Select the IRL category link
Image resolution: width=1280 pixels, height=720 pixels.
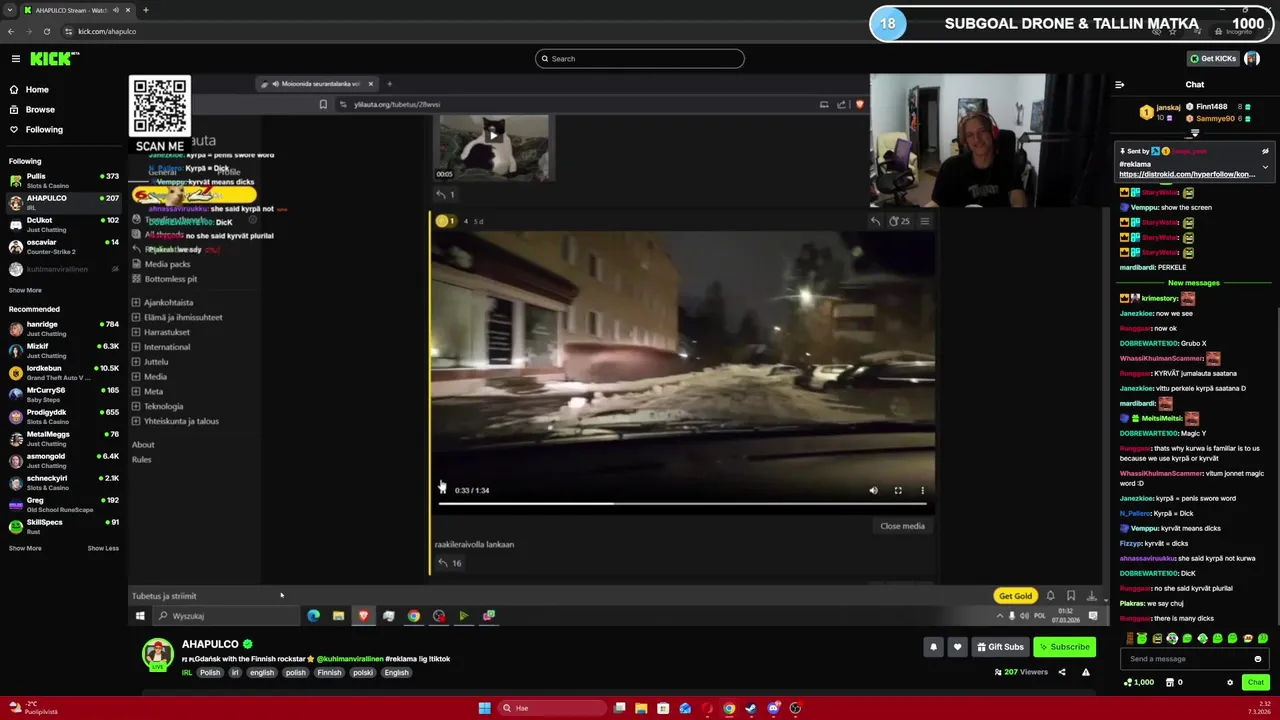(187, 673)
